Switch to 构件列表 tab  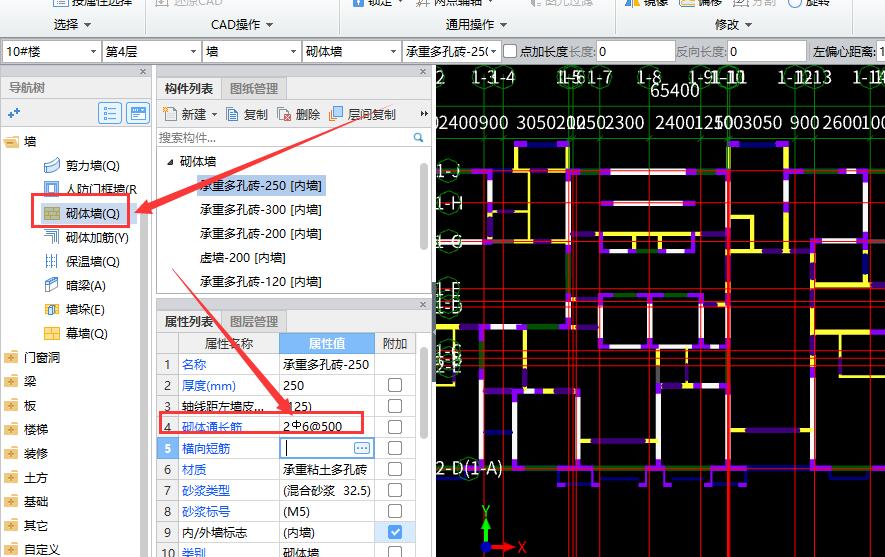tap(189, 89)
